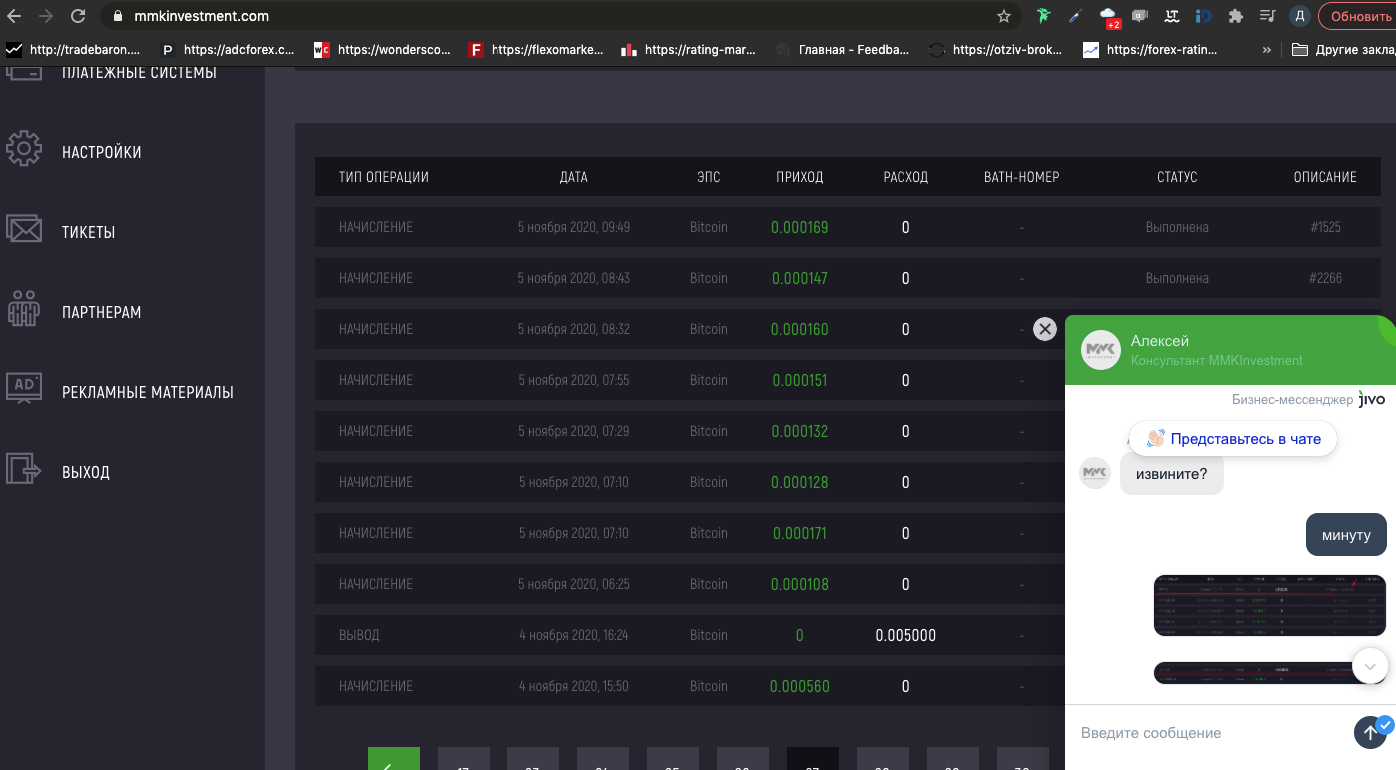Click the Обновить update button

coord(1360,16)
